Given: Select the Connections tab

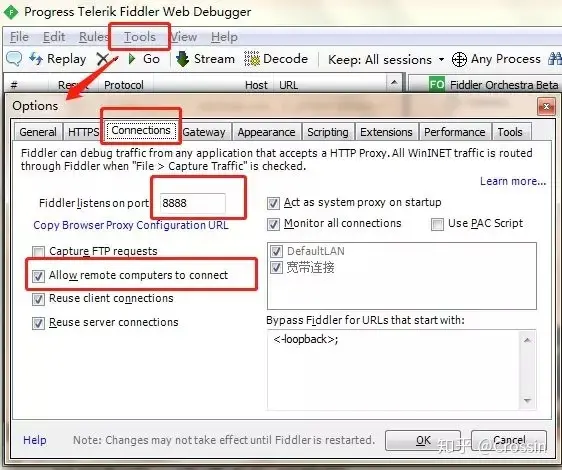Looking at the screenshot, I should pyautogui.click(x=141, y=130).
